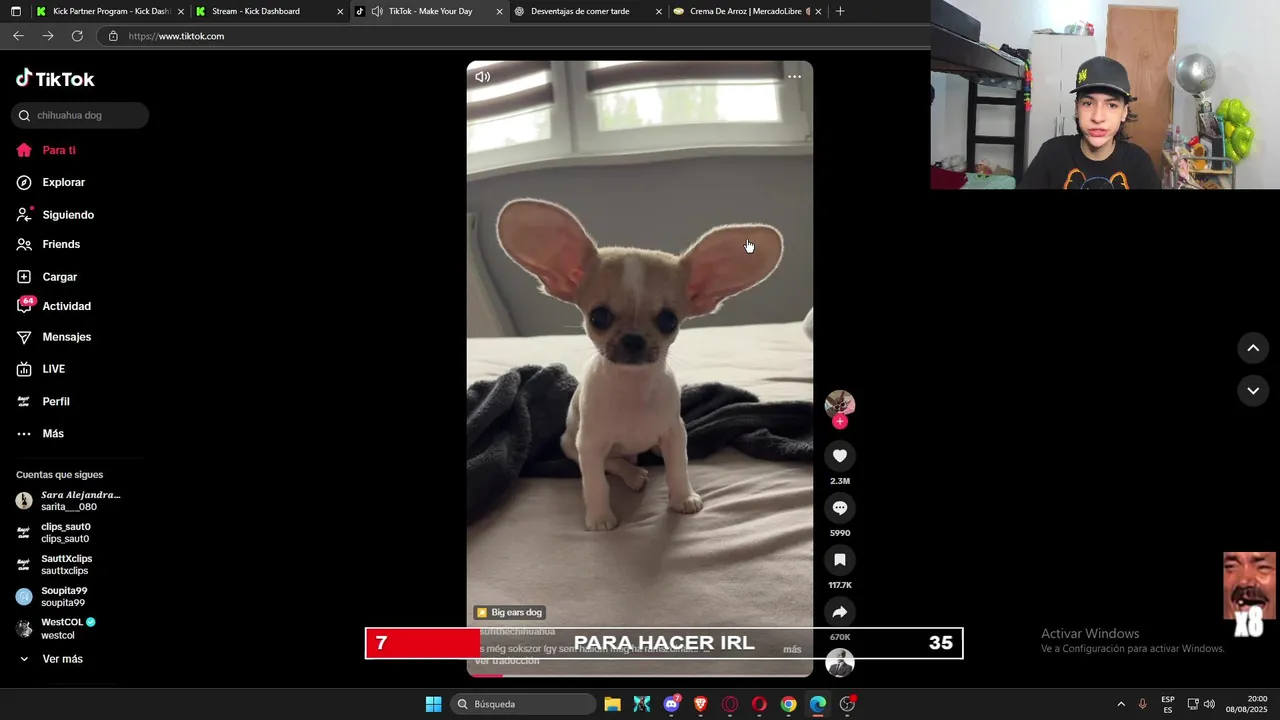
Task: Go to the next video
Action: click(1253, 391)
